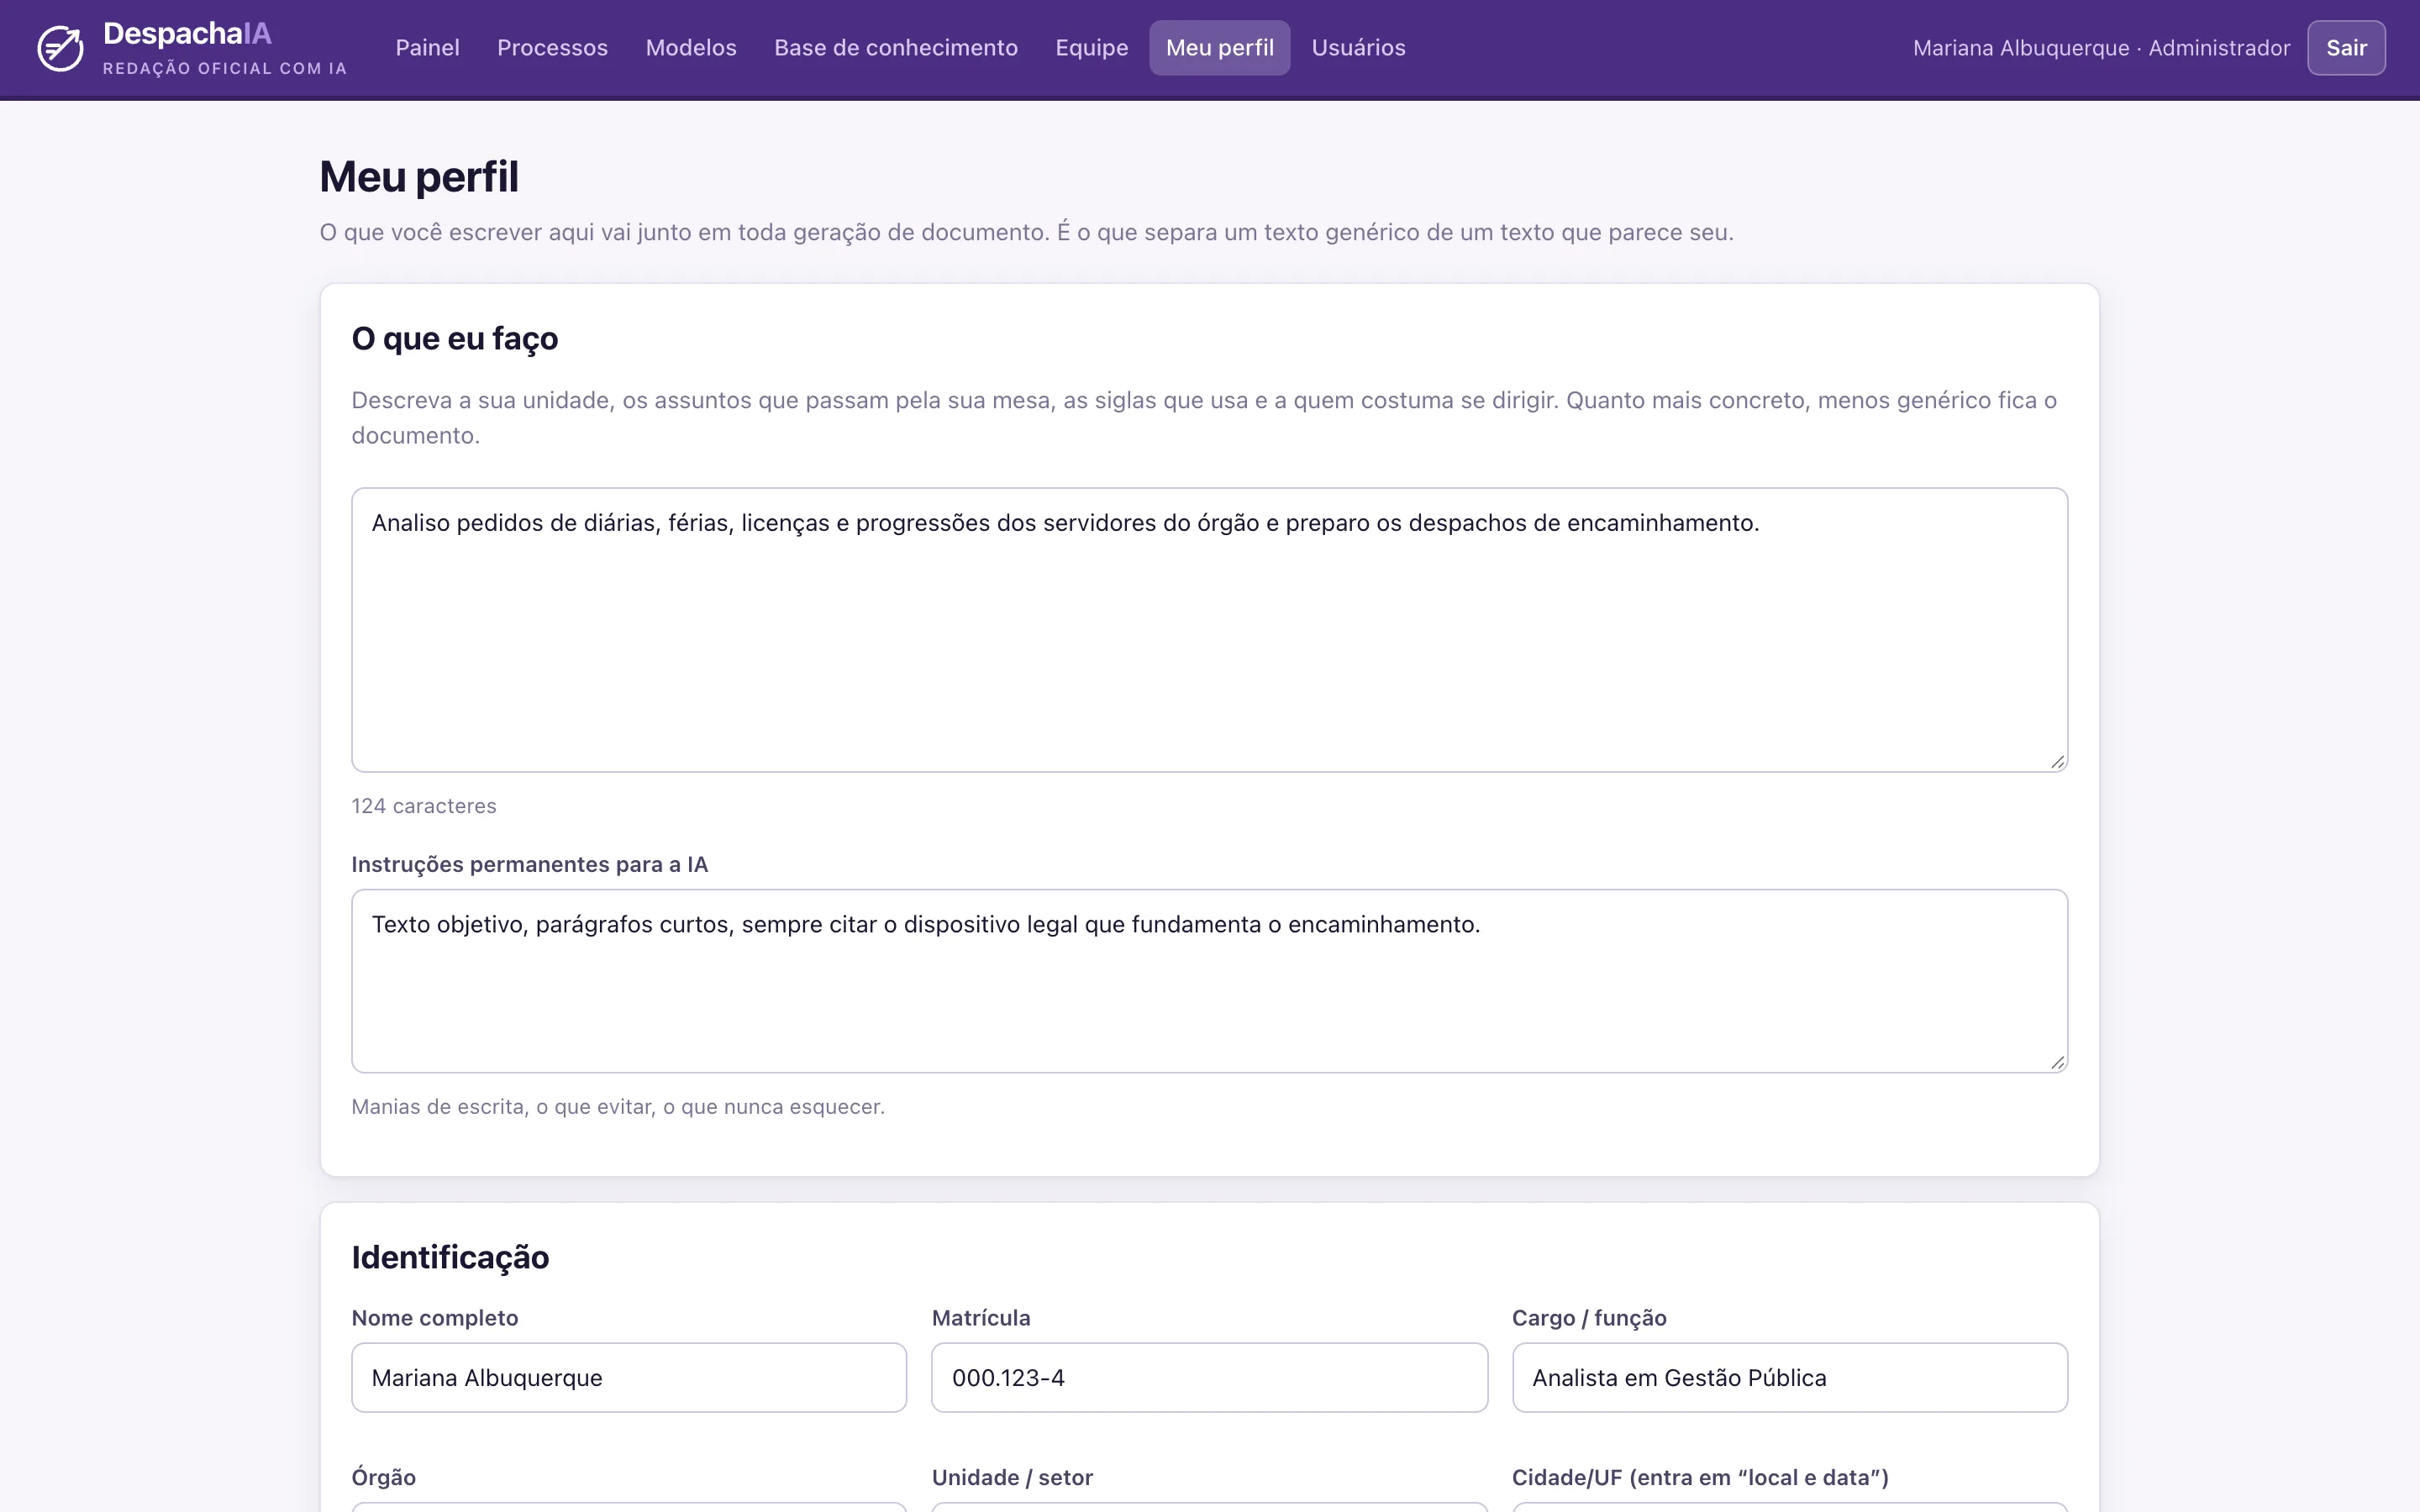
Task: Click the Sair button
Action: click(2346, 48)
